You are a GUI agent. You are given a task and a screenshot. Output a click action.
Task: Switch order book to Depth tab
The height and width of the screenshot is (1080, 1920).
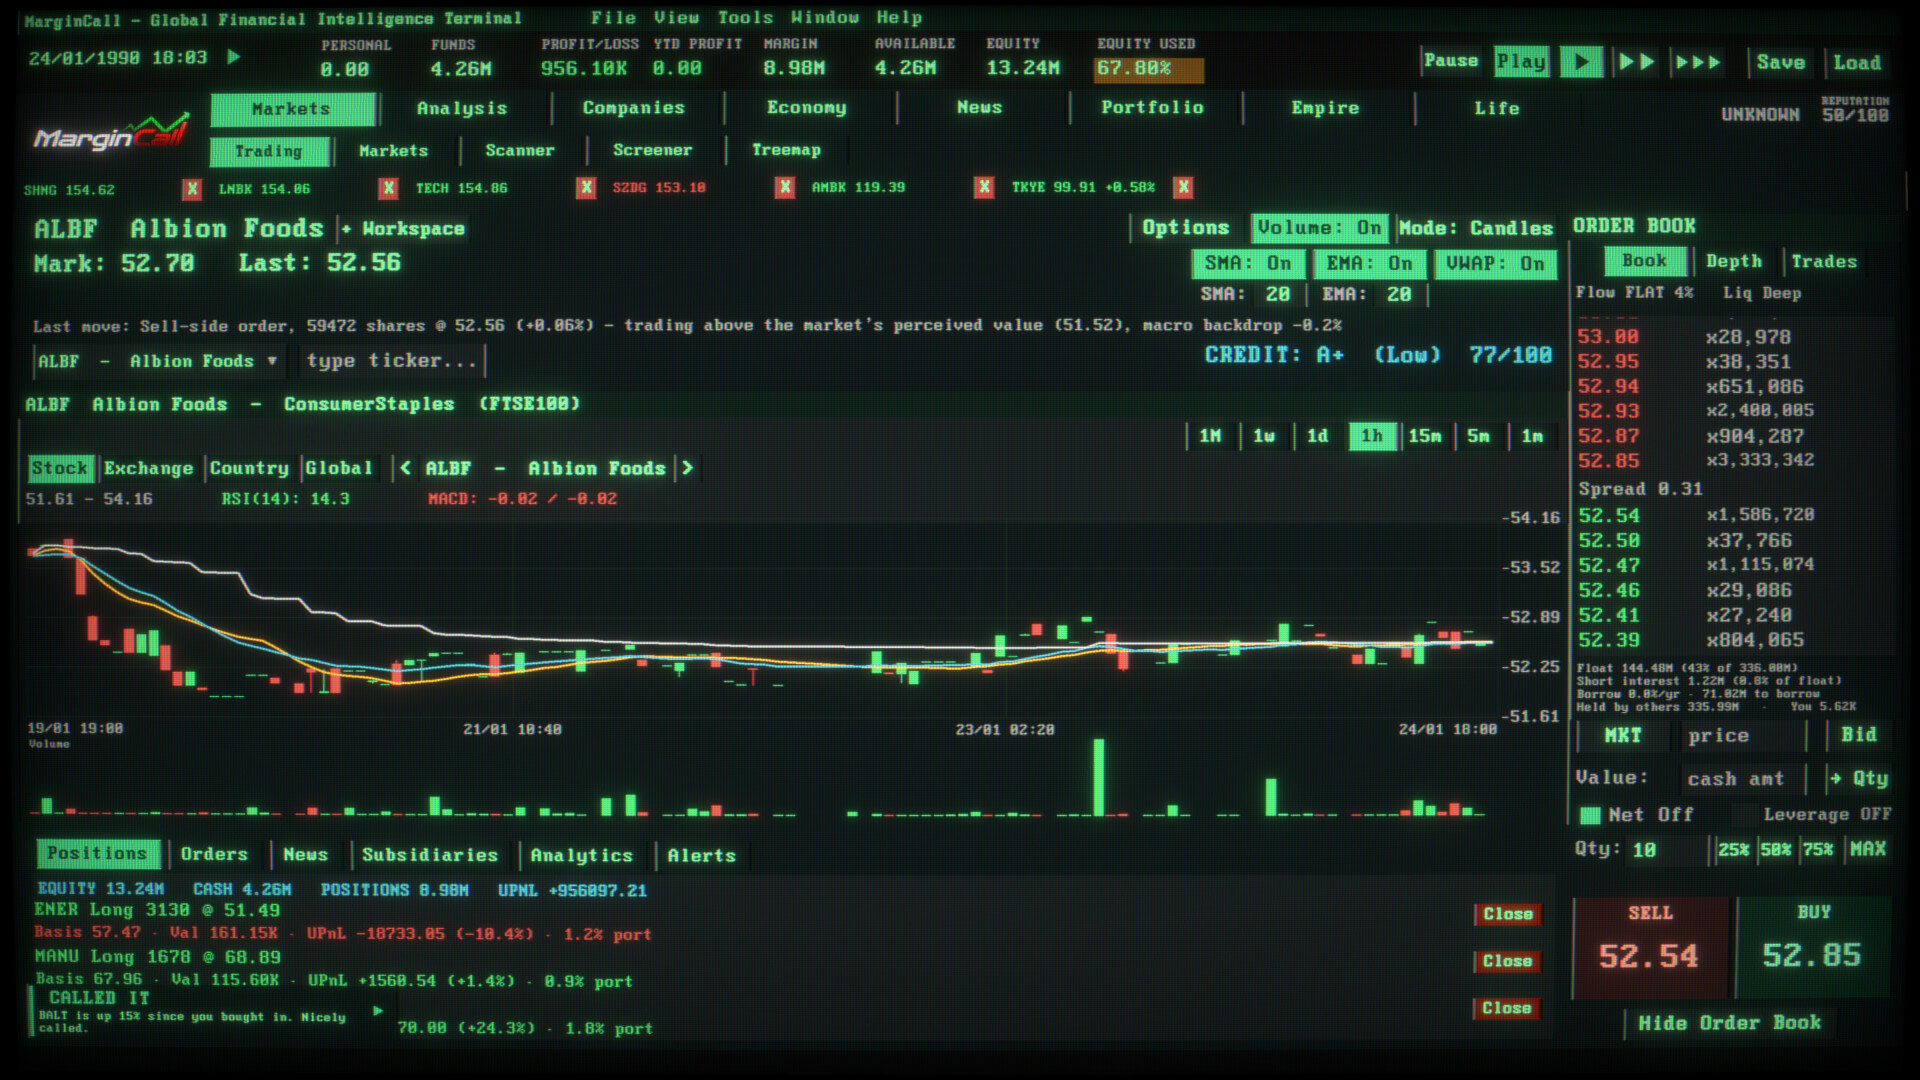(1734, 262)
